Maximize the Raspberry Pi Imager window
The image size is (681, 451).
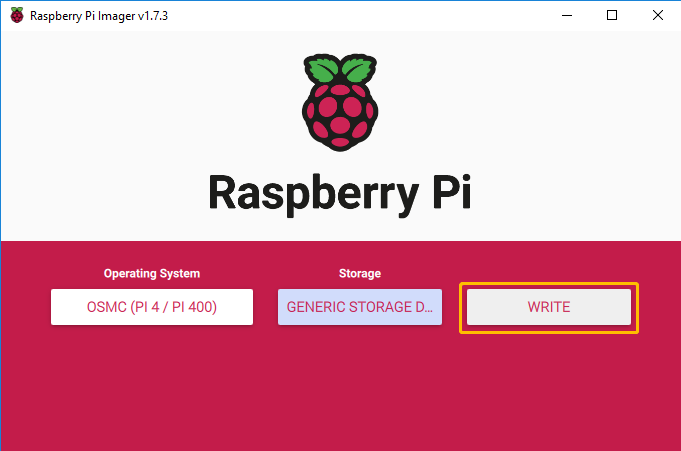[x=612, y=15]
